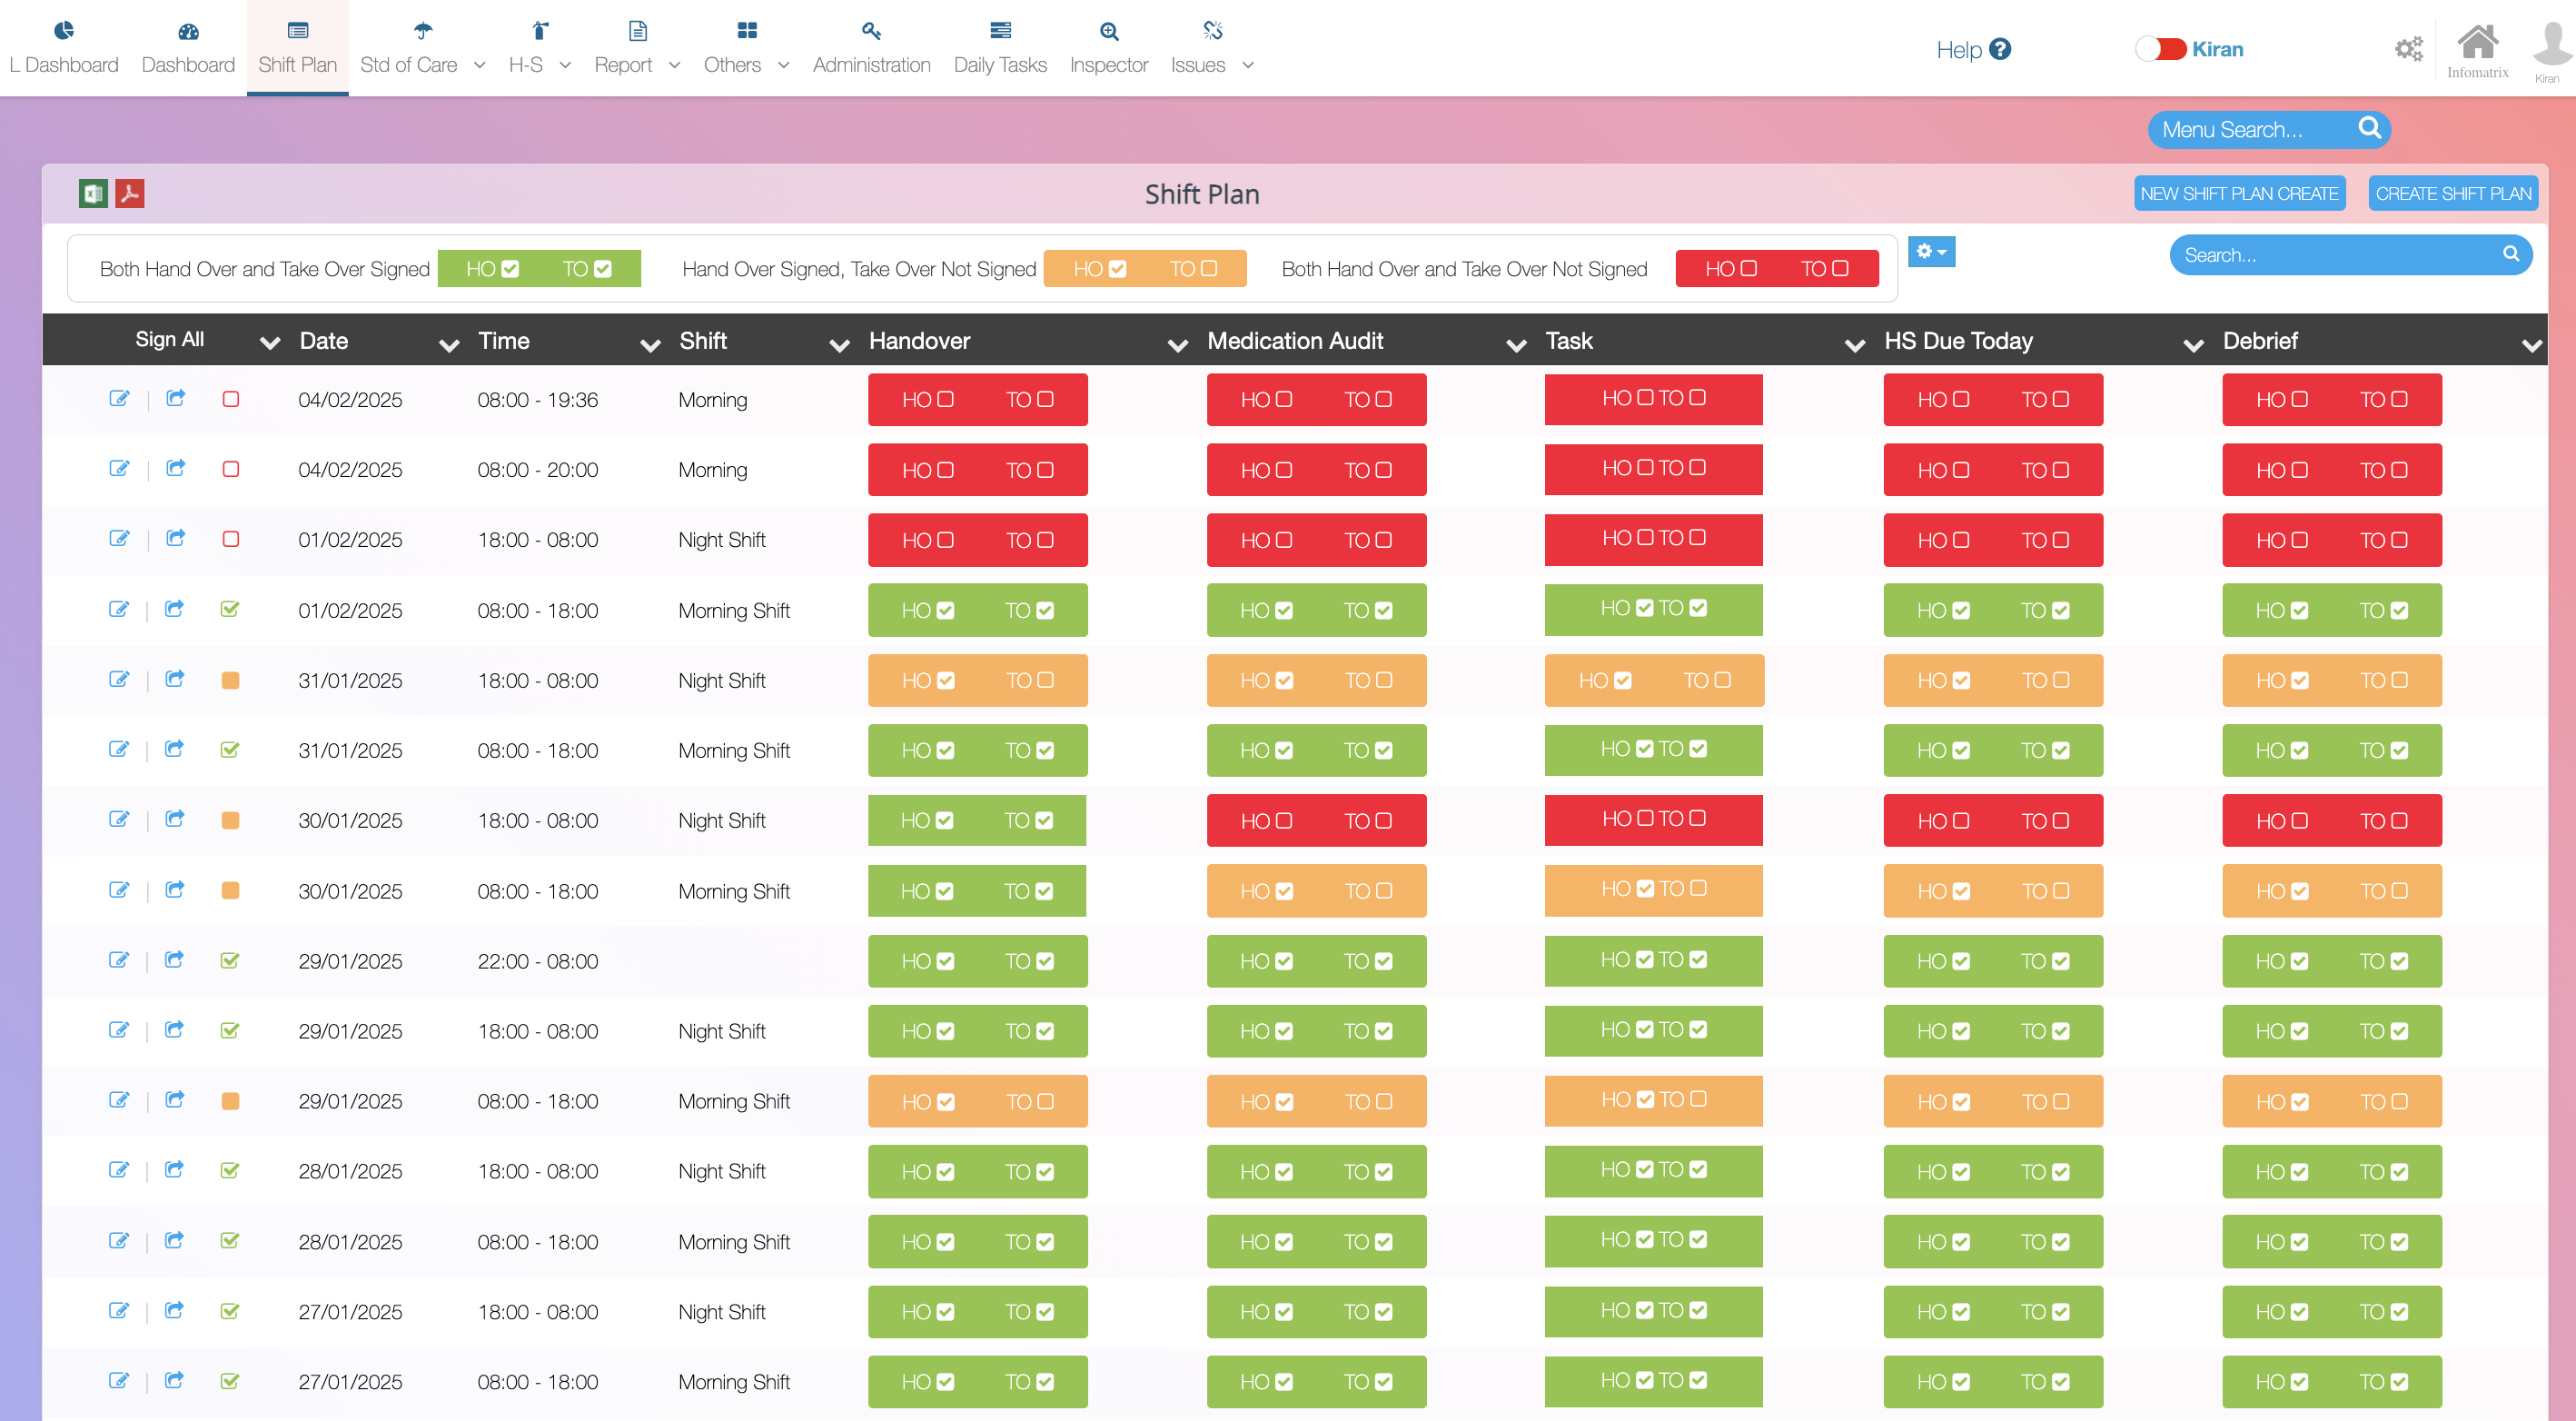Open Date column header dropdown chevron

449,344
